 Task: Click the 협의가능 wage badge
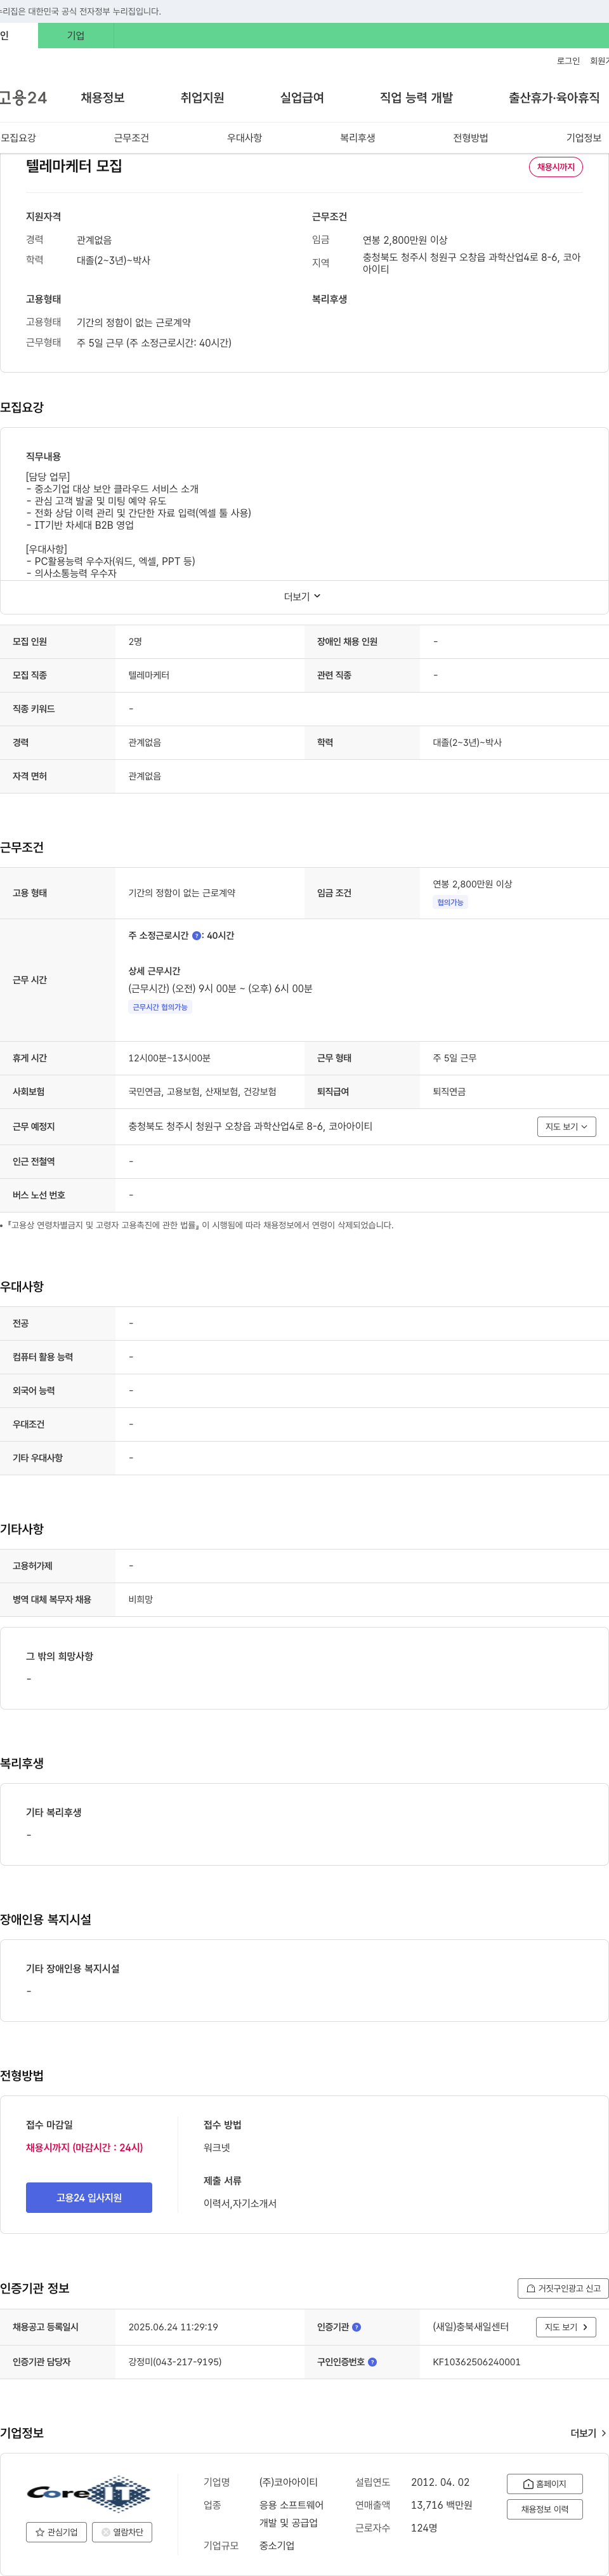click(x=450, y=903)
